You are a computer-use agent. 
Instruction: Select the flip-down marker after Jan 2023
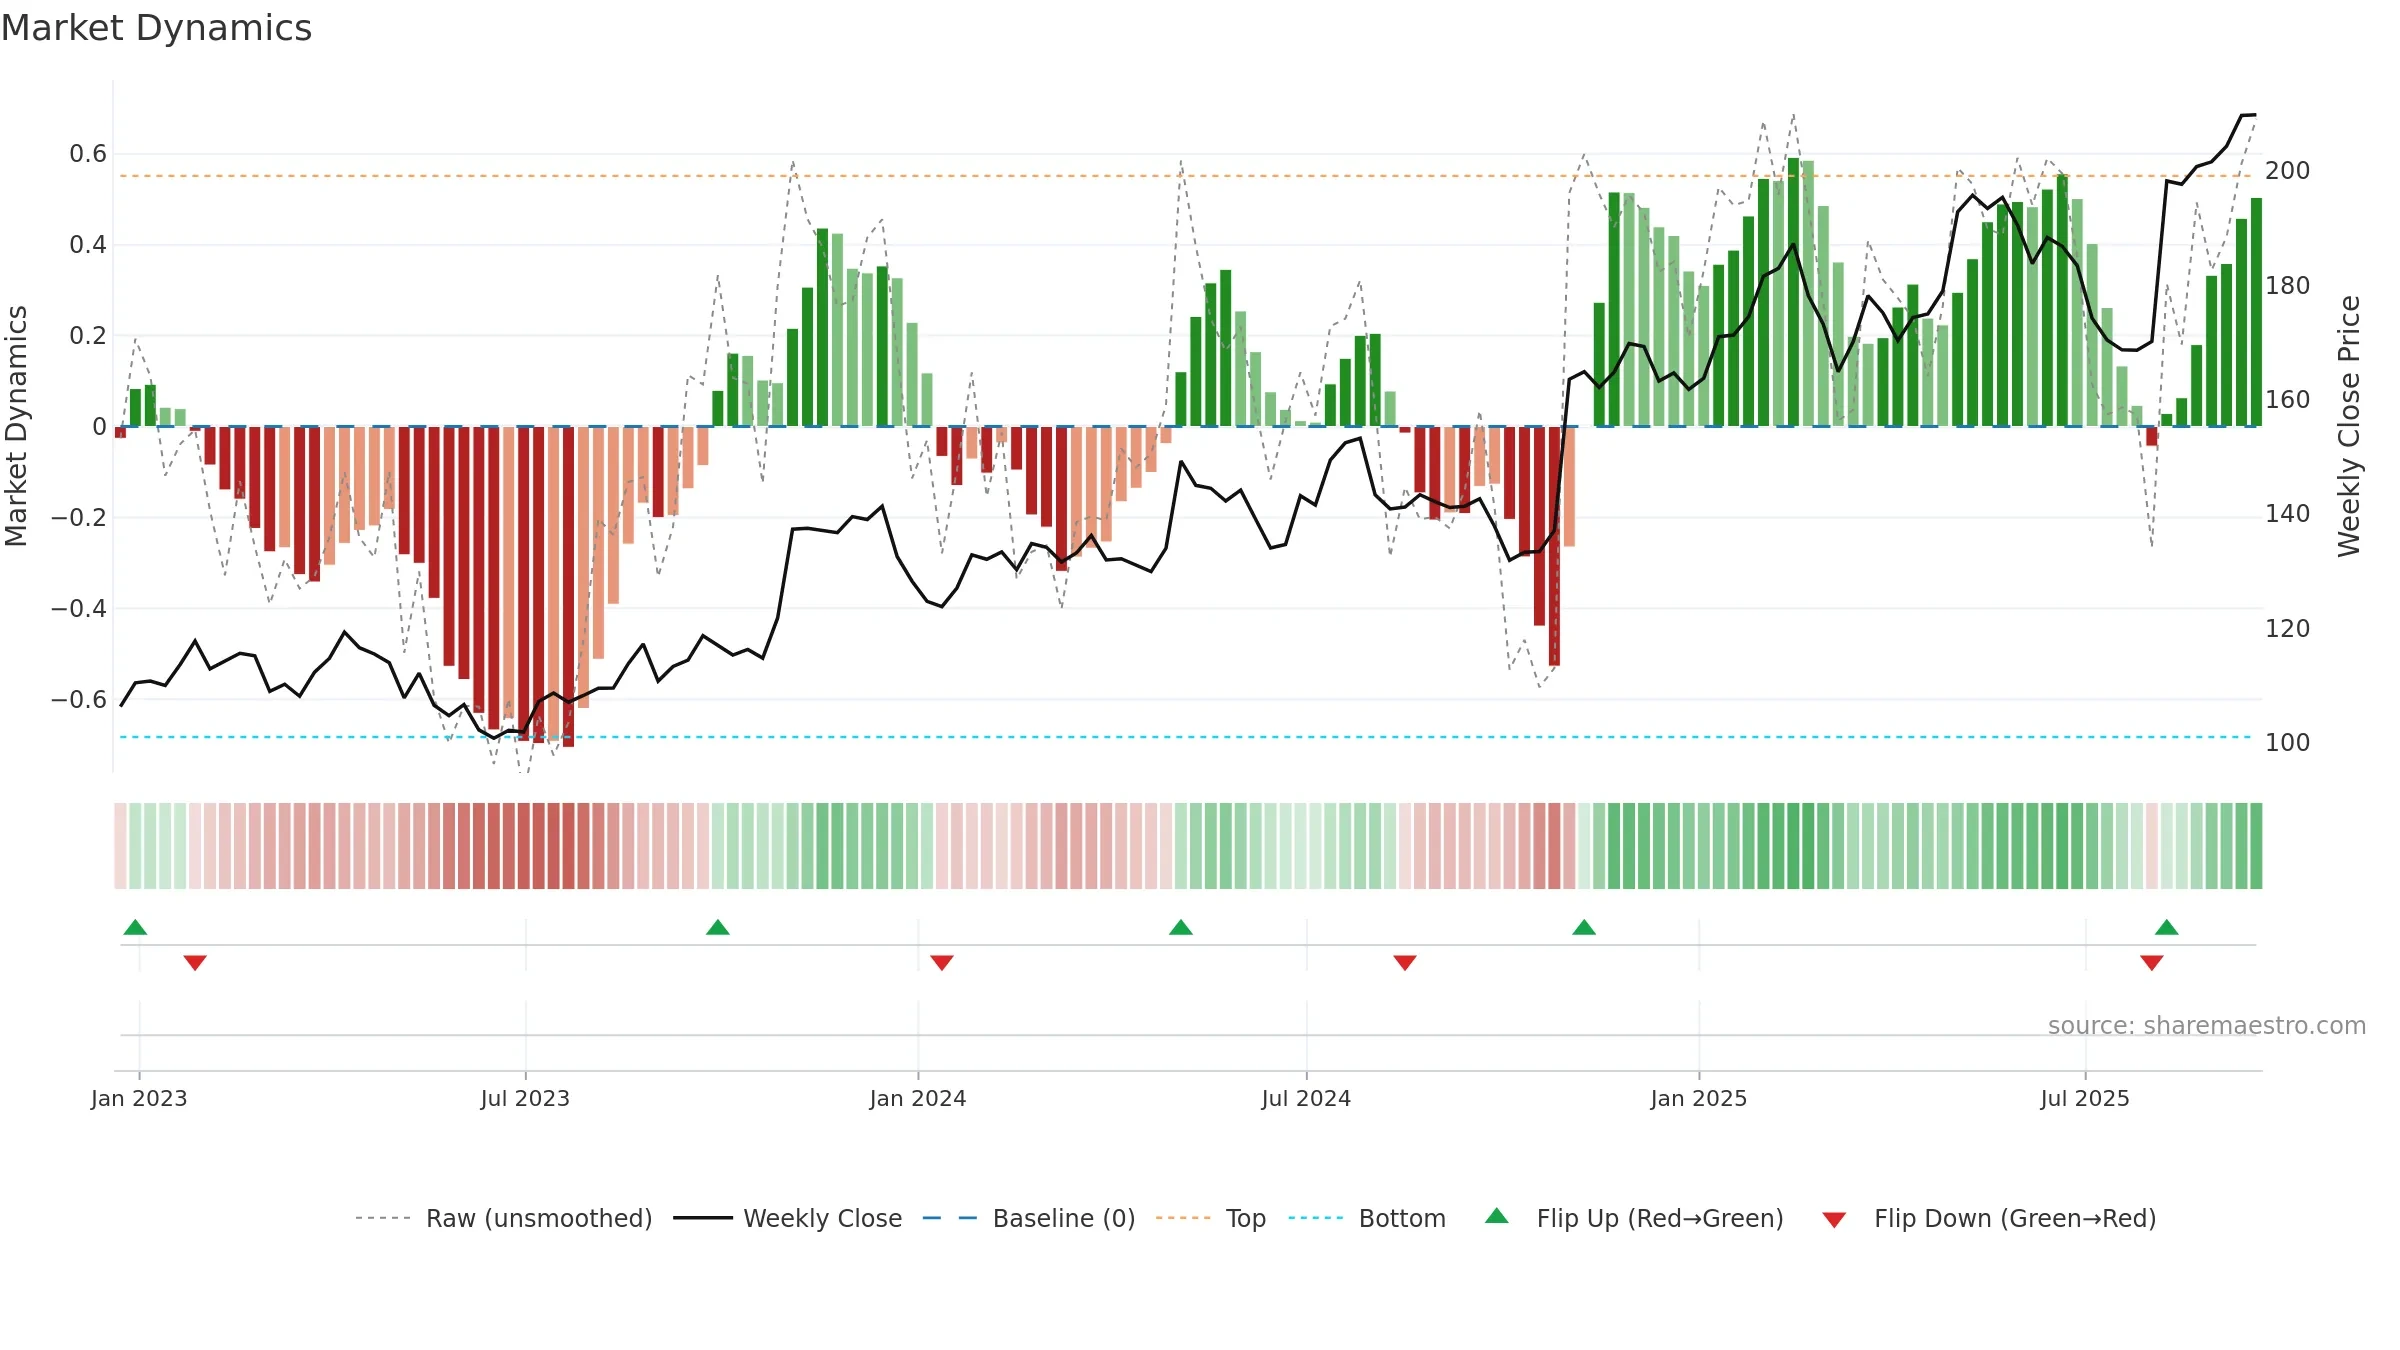[x=195, y=963]
